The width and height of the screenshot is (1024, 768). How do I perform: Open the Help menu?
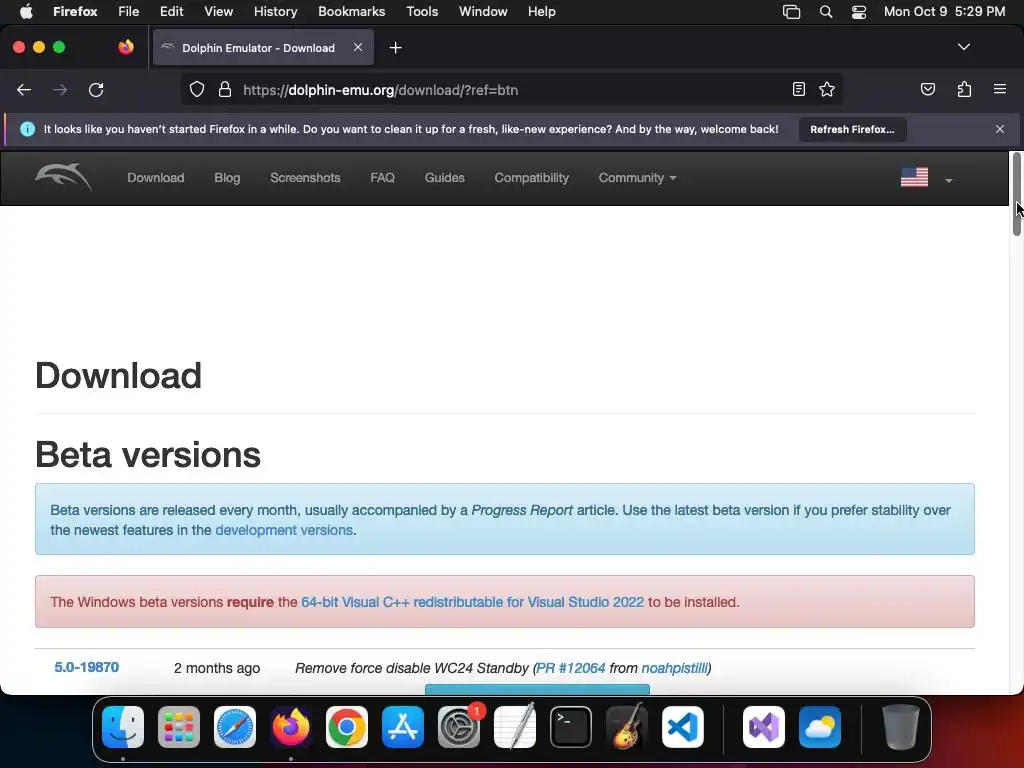click(x=541, y=12)
